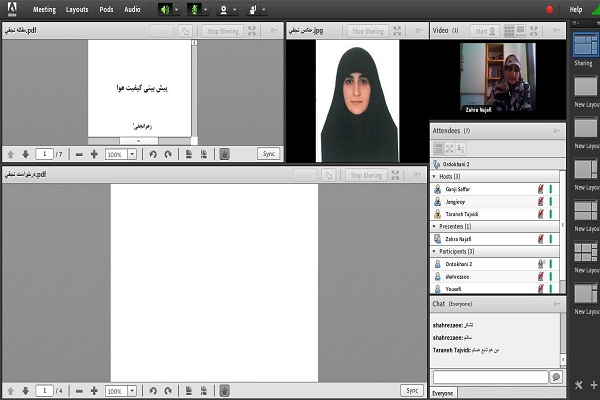
Task: Toggle hand pan tool in top pdf pod
Action: [225, 154]
